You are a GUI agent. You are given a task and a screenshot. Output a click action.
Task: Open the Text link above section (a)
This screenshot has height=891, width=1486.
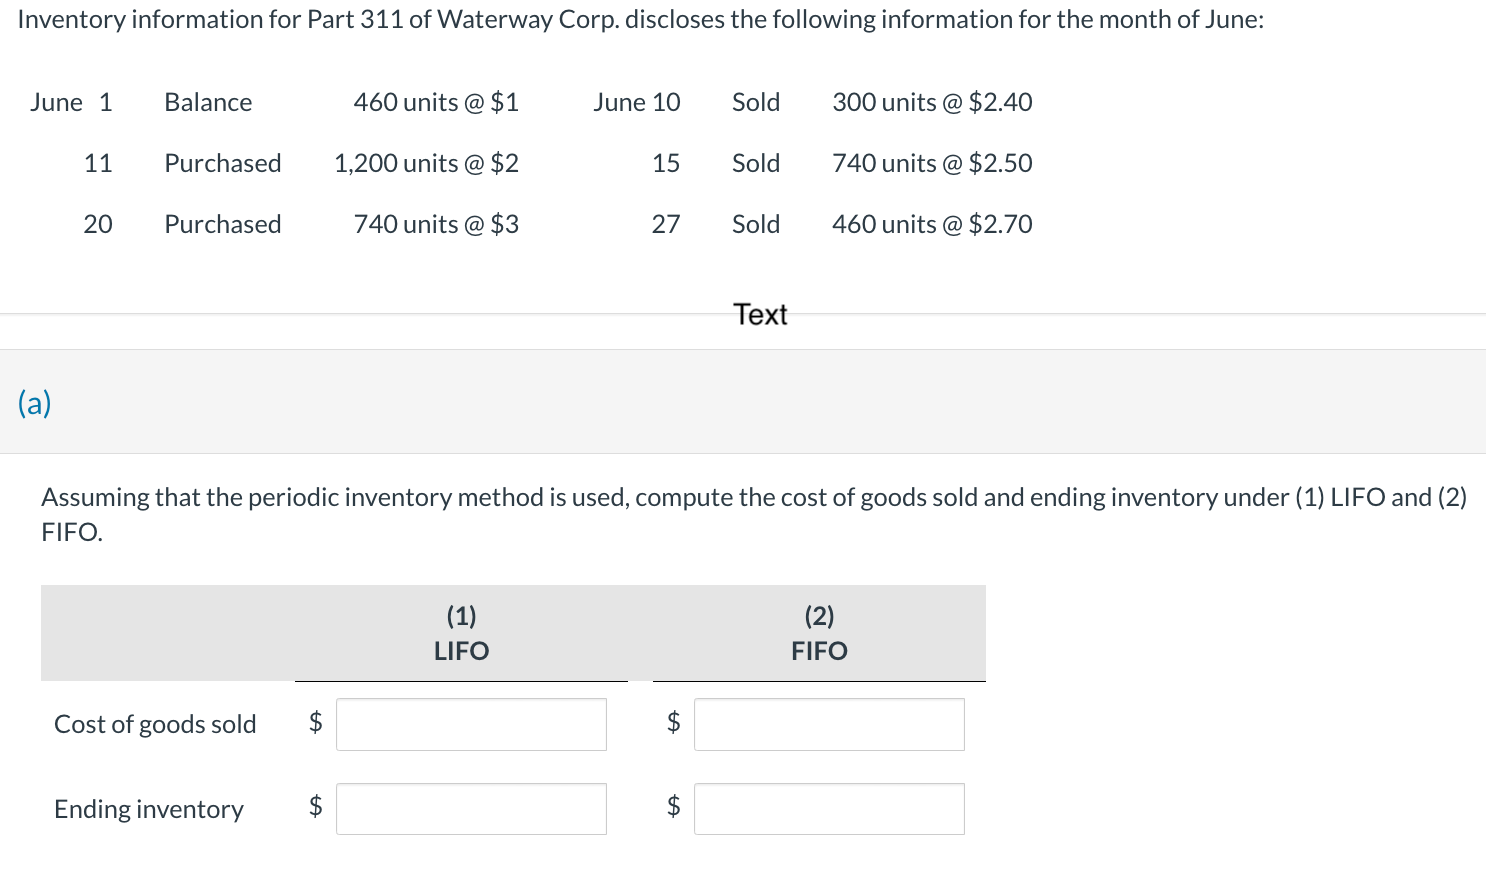click(761, 314)
